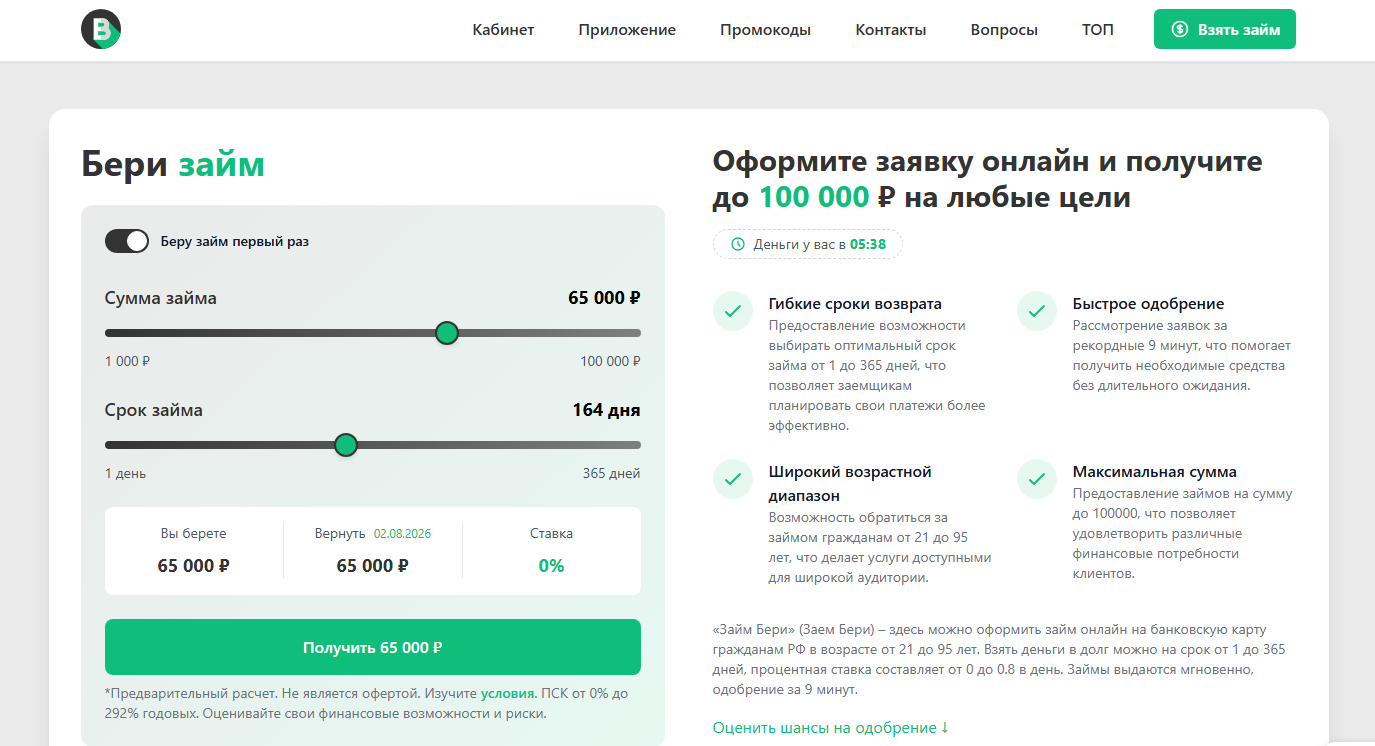Click checkmark icon beside Максимальная сумма
Image resolution: width=1375 pixels, height=746 pixels.
coord(1037,479)
